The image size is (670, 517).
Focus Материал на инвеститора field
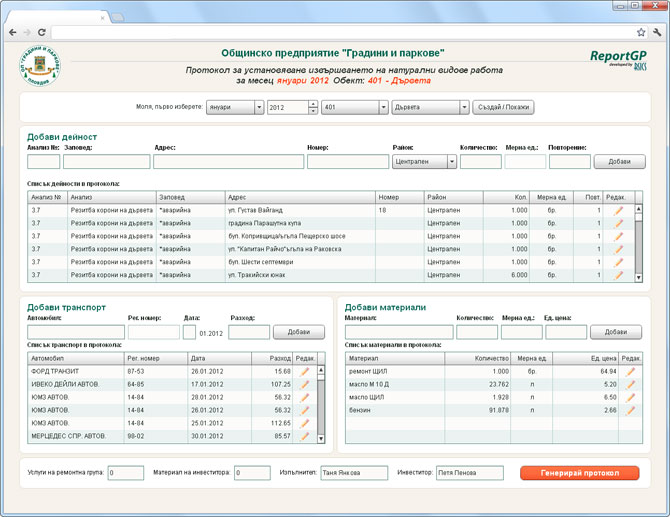coord(252,473)
